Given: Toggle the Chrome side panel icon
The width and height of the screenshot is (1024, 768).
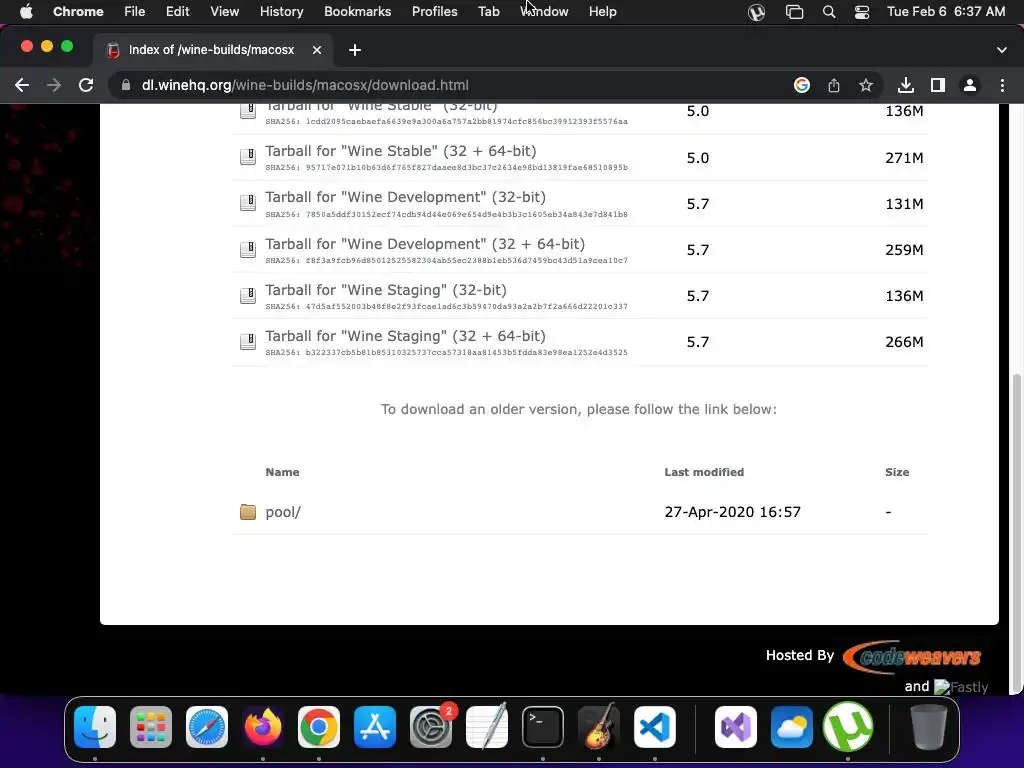Looking at the screenshot, I should pyautogui.click(x=938, y=85).
